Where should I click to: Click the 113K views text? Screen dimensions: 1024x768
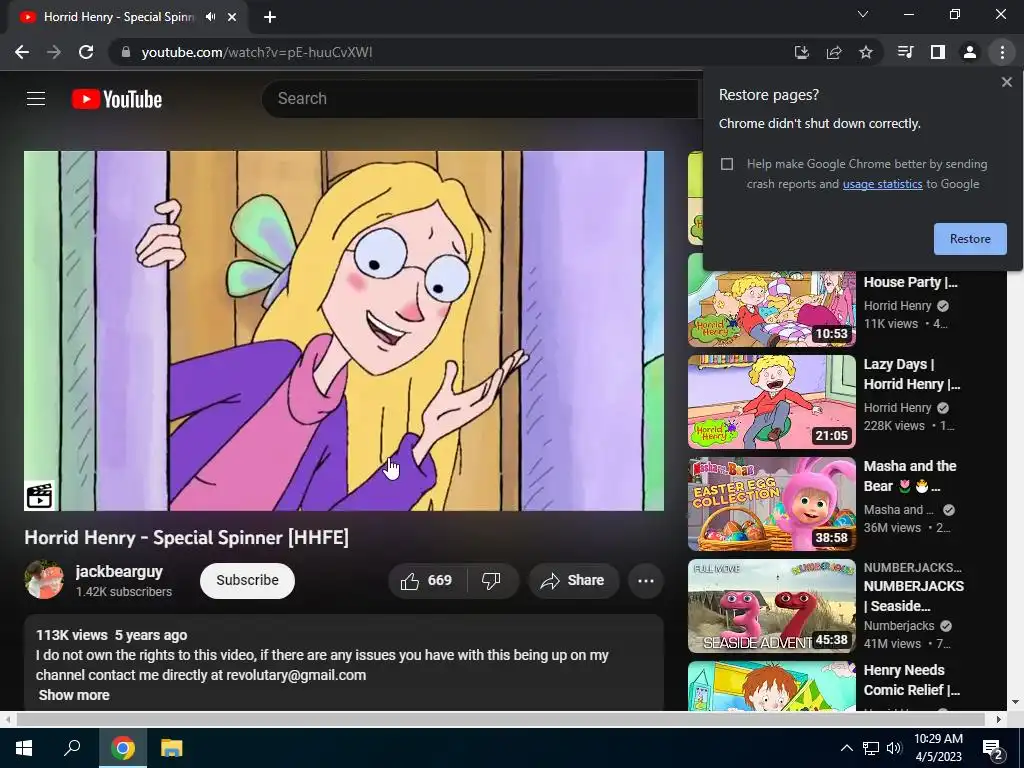click(72, 635)
